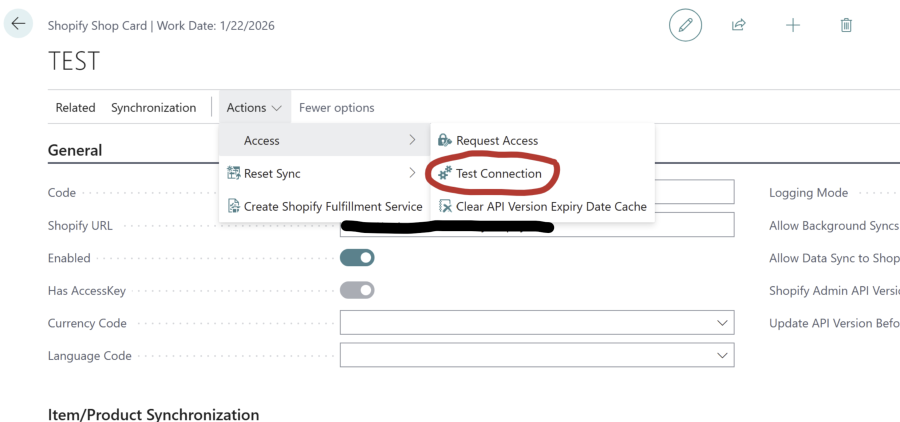Open the Currency Code dropdown
Image resolution: width=900 pixels, height=422 pixels.
(722, 323)
